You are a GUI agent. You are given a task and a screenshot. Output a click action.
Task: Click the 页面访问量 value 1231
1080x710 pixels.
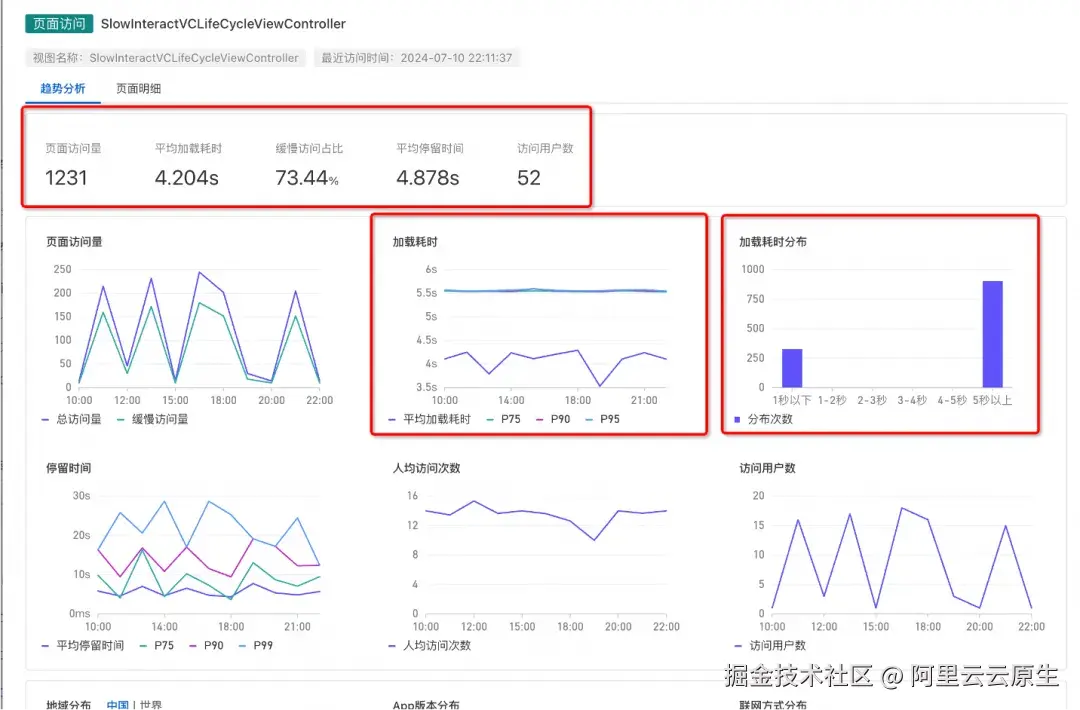(66, 178)
